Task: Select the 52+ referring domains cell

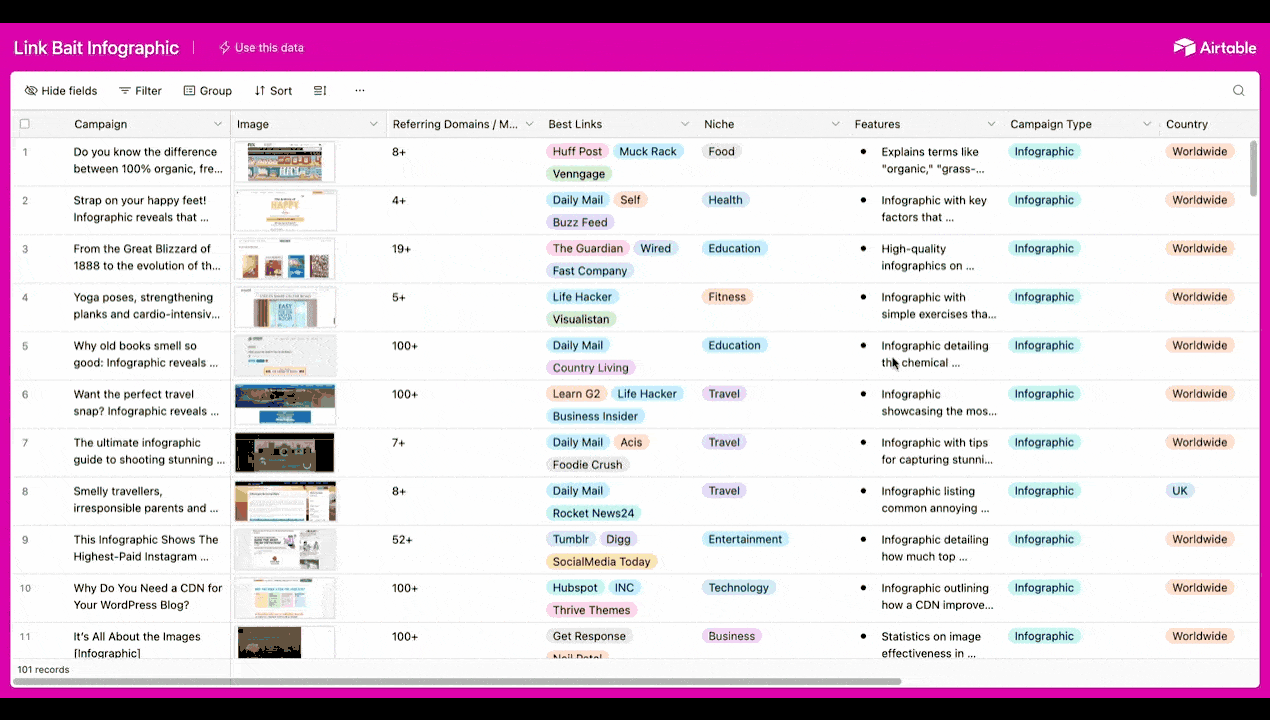Action: click(464, 550)
